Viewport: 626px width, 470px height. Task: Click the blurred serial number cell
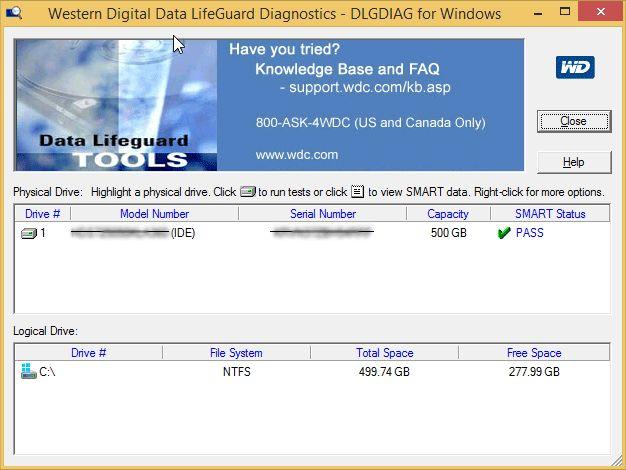click(x=322, y=232)
